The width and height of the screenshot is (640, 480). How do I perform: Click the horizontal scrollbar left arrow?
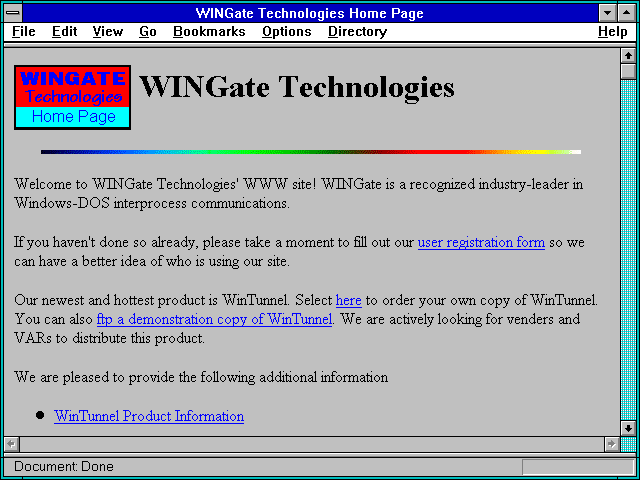point(12,444)
